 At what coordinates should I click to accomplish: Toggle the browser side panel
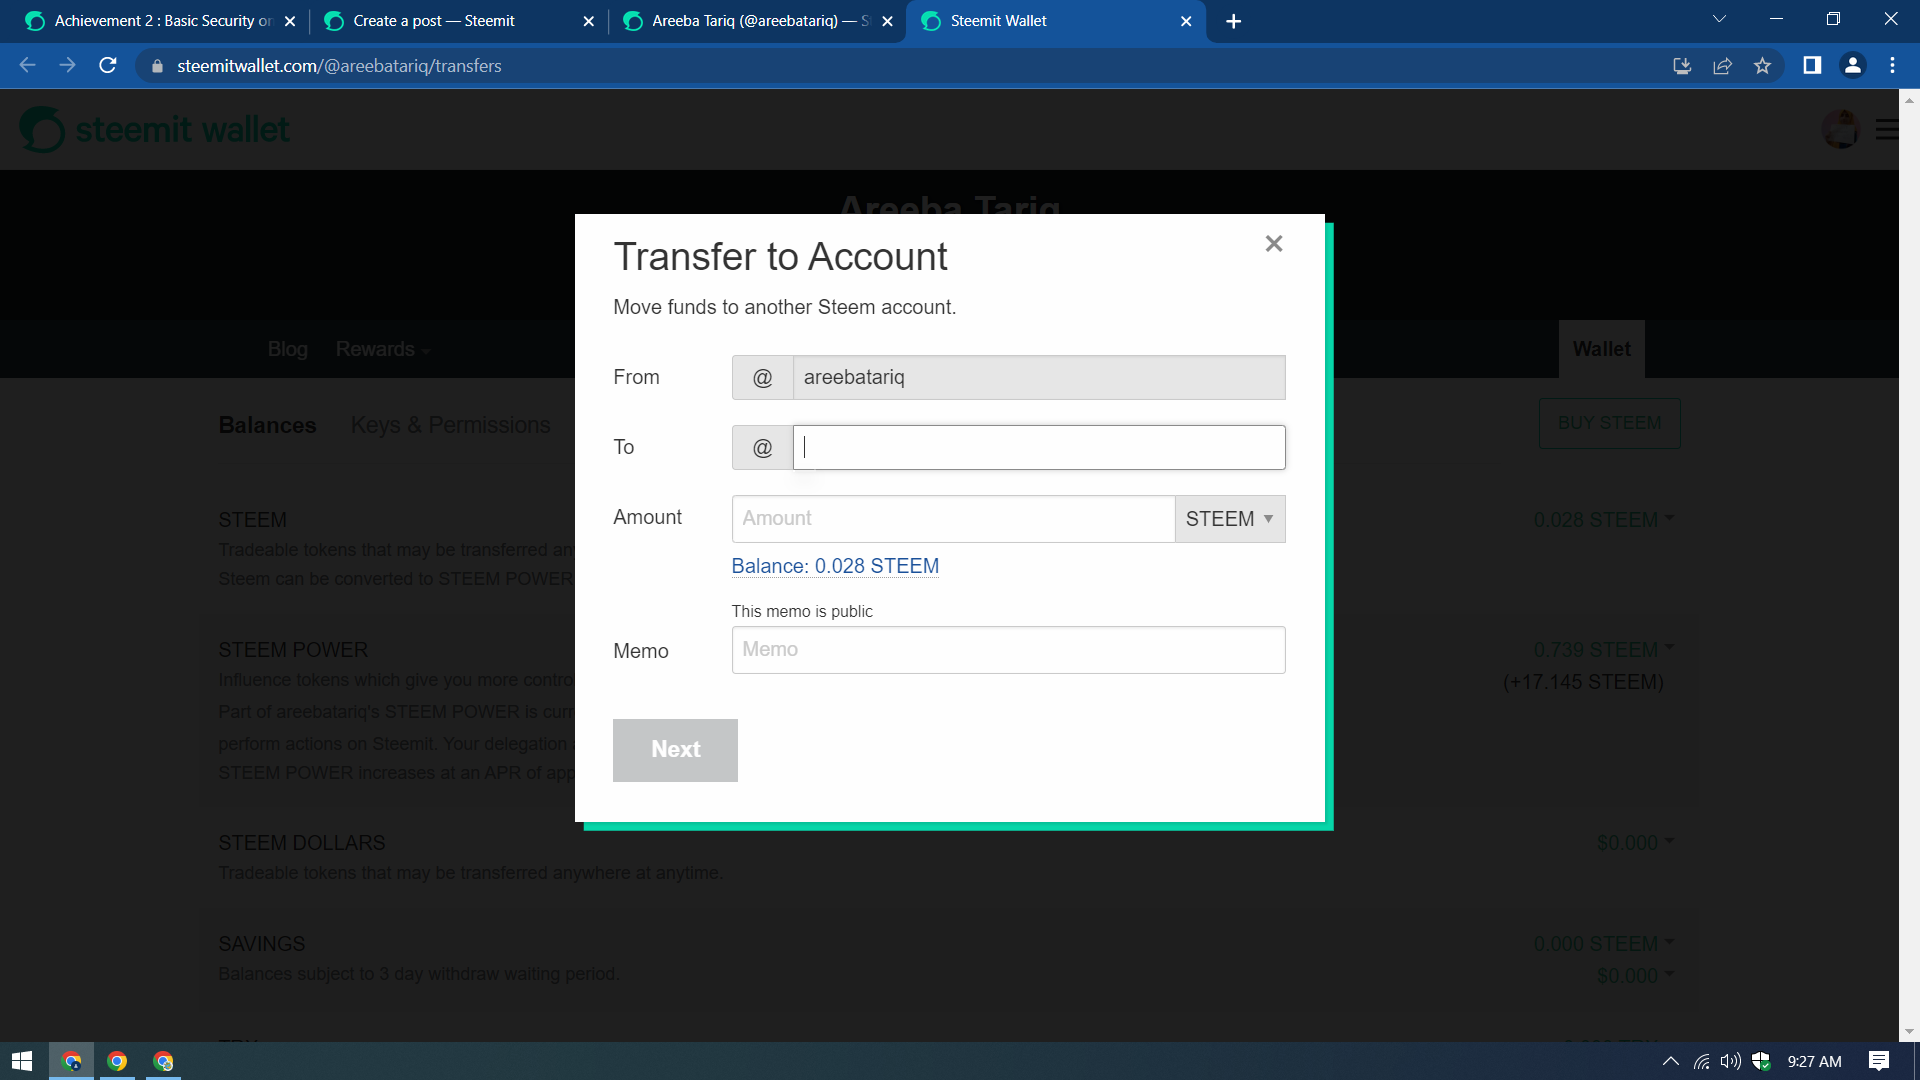pos(1812,66)
